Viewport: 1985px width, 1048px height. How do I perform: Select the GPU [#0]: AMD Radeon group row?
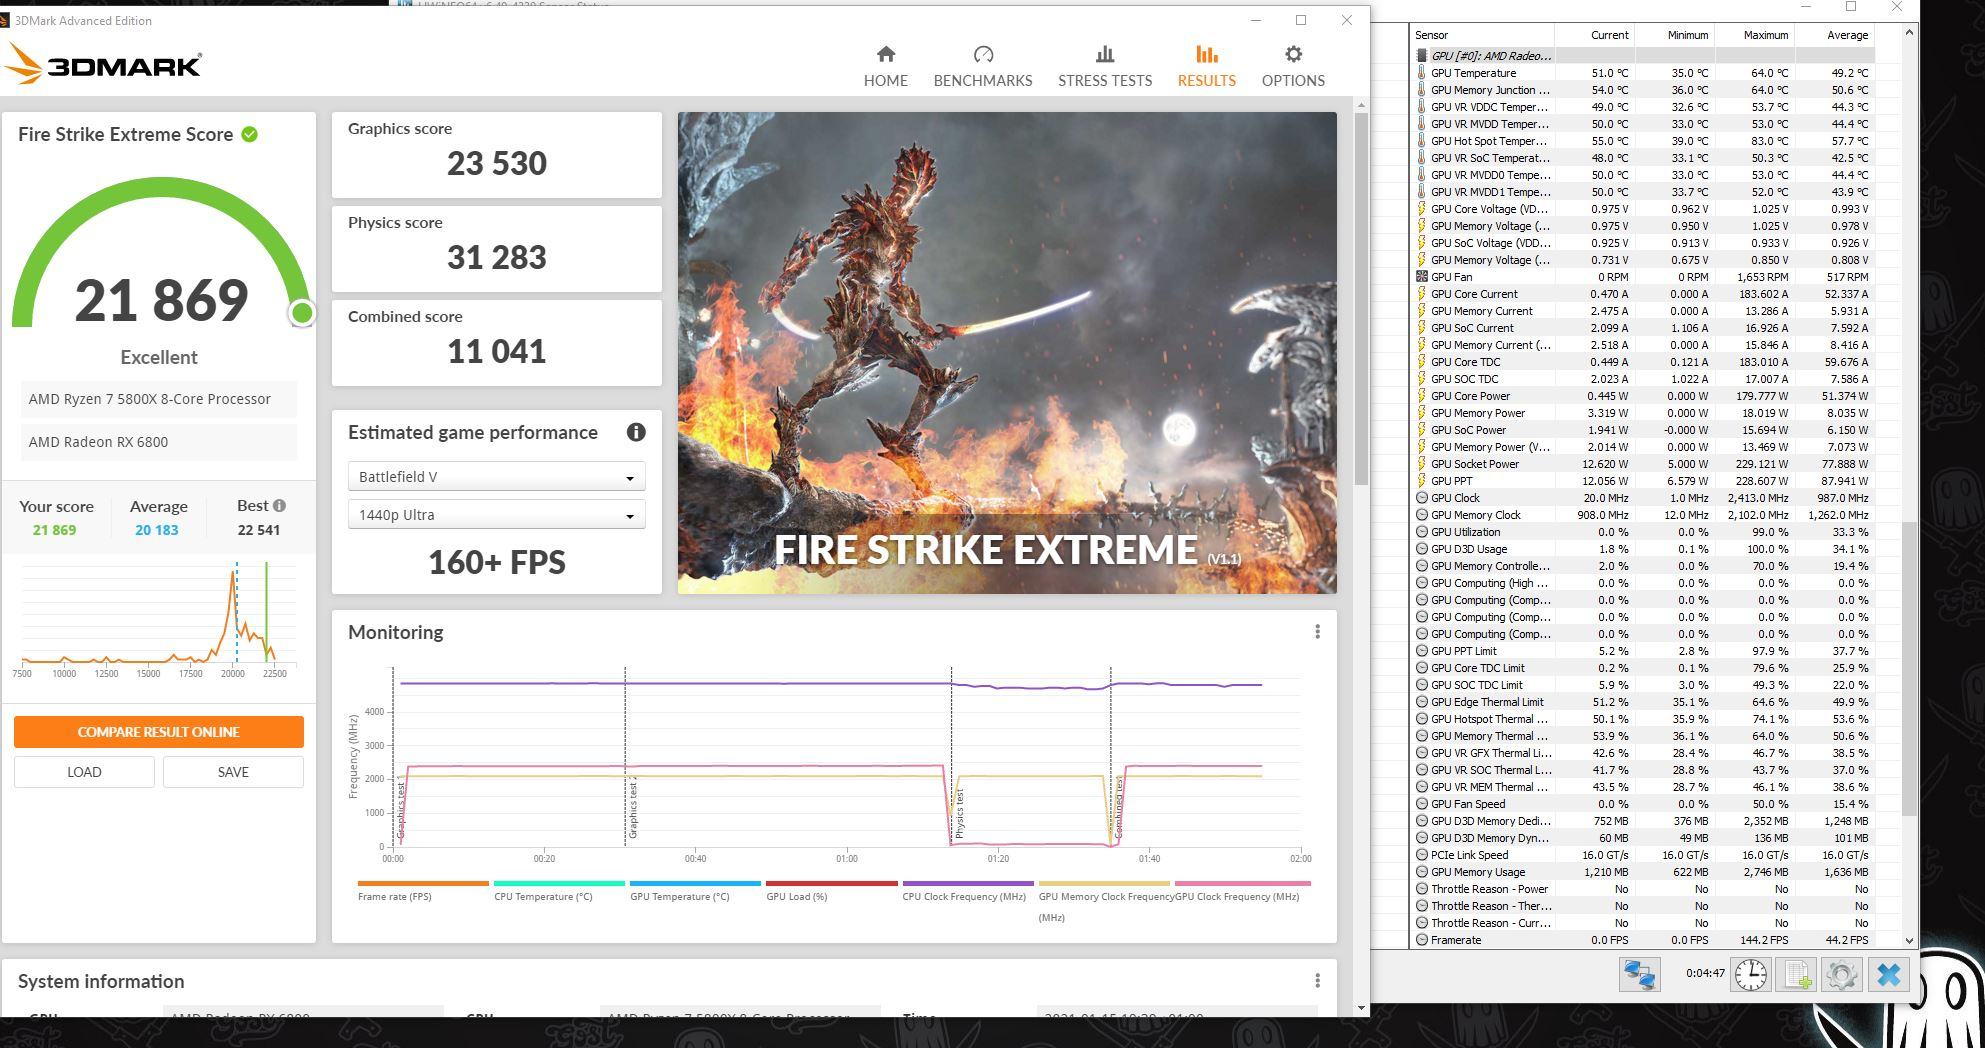[1644, 56]
